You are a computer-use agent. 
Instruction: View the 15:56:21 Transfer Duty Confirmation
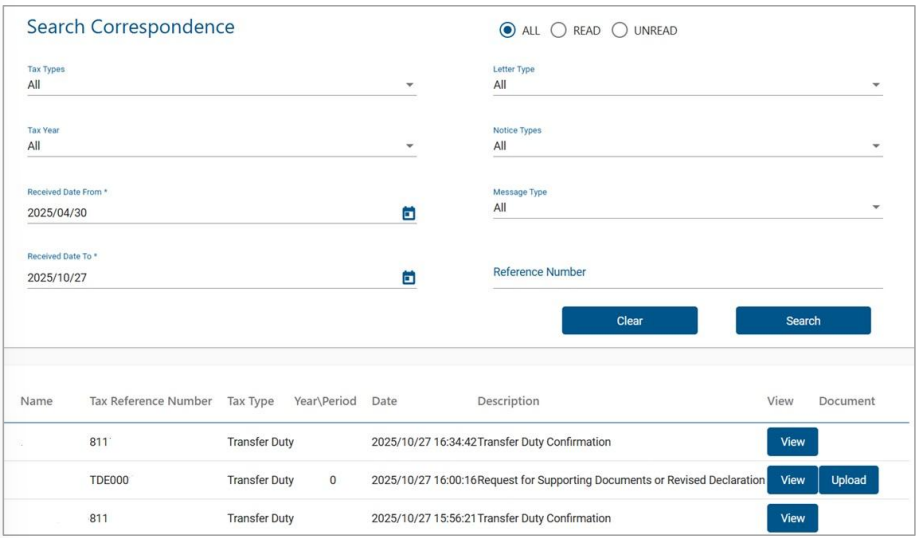coord(792,518)
